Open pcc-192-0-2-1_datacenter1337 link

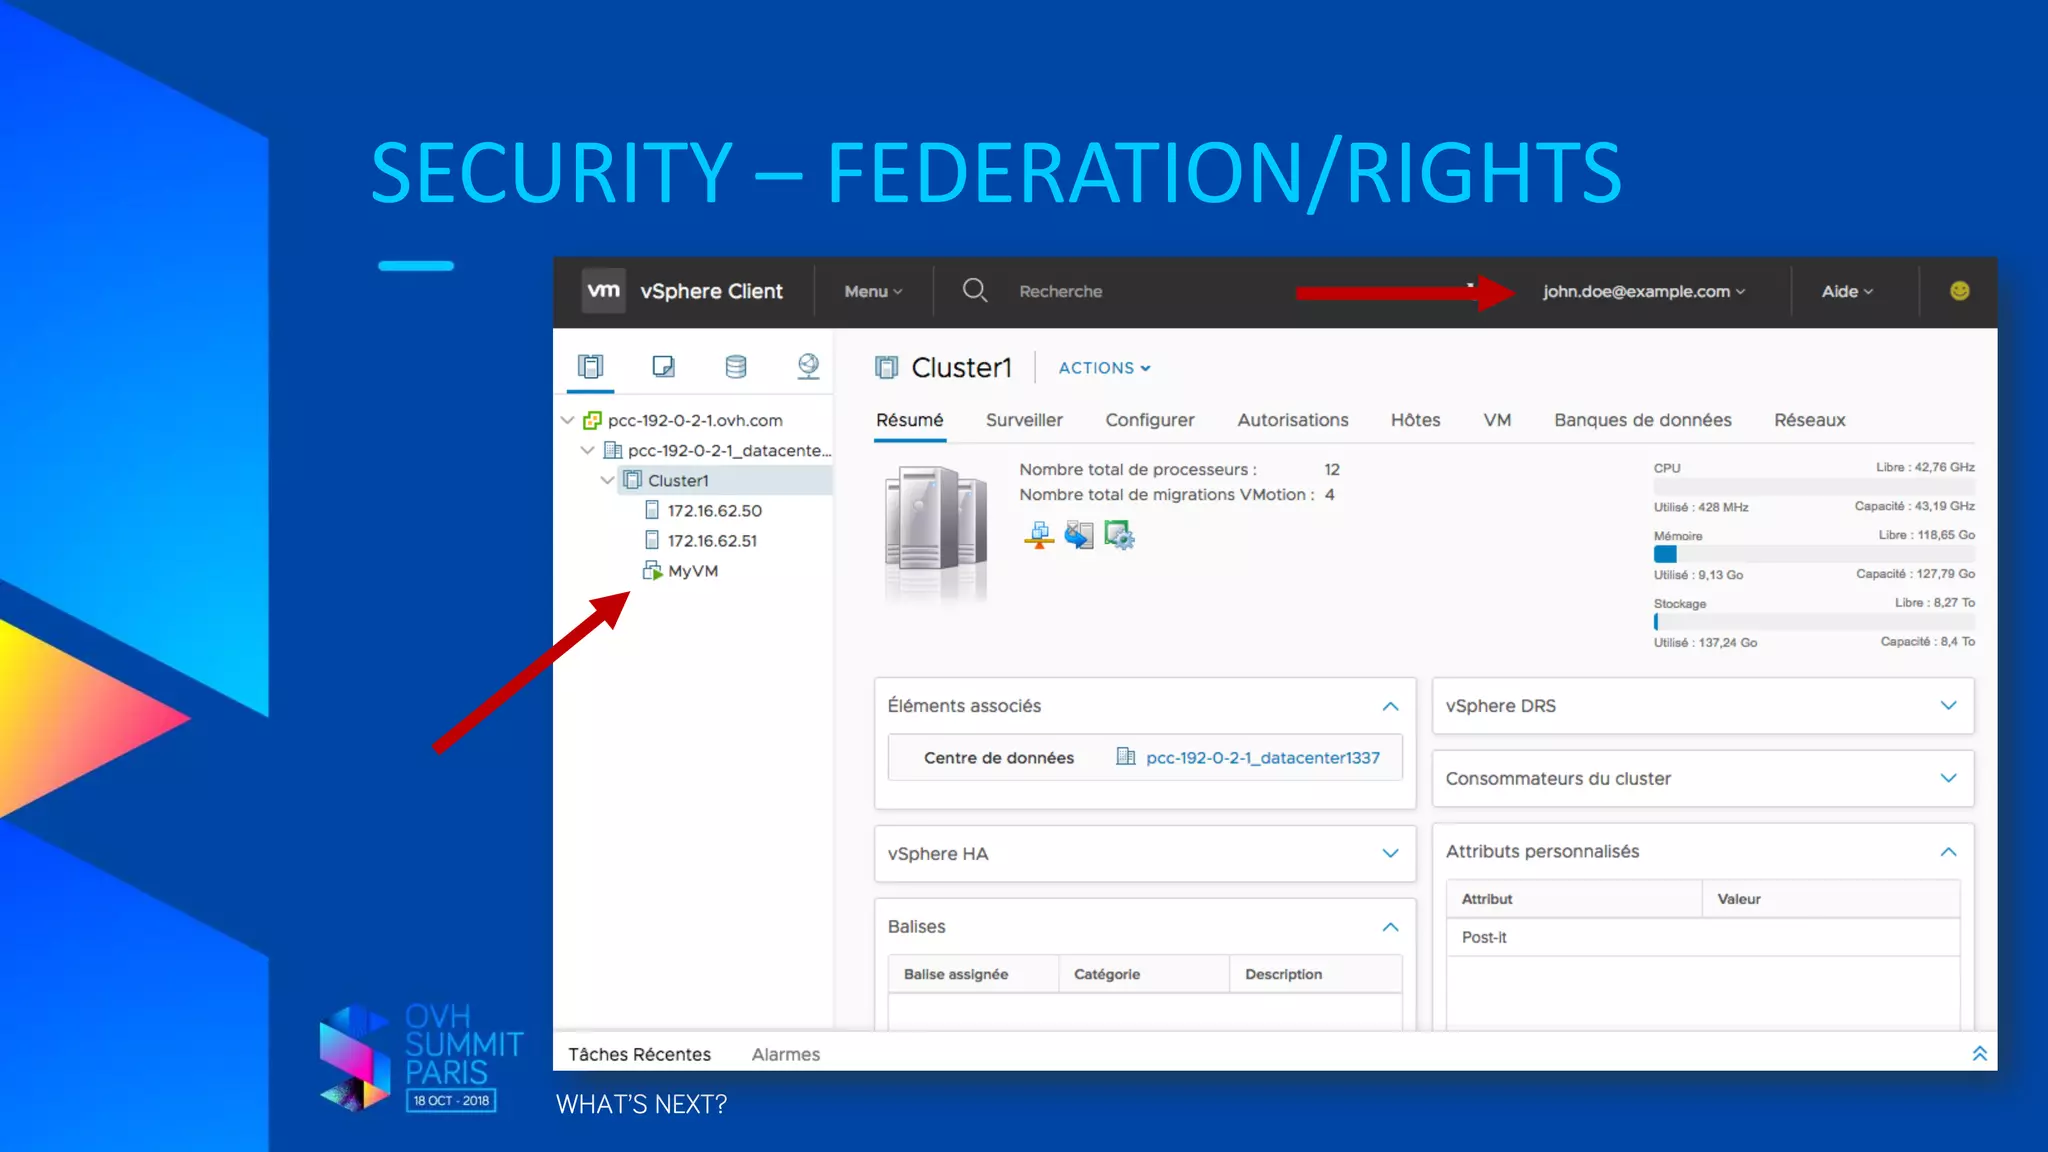(x=1262, y=758)
